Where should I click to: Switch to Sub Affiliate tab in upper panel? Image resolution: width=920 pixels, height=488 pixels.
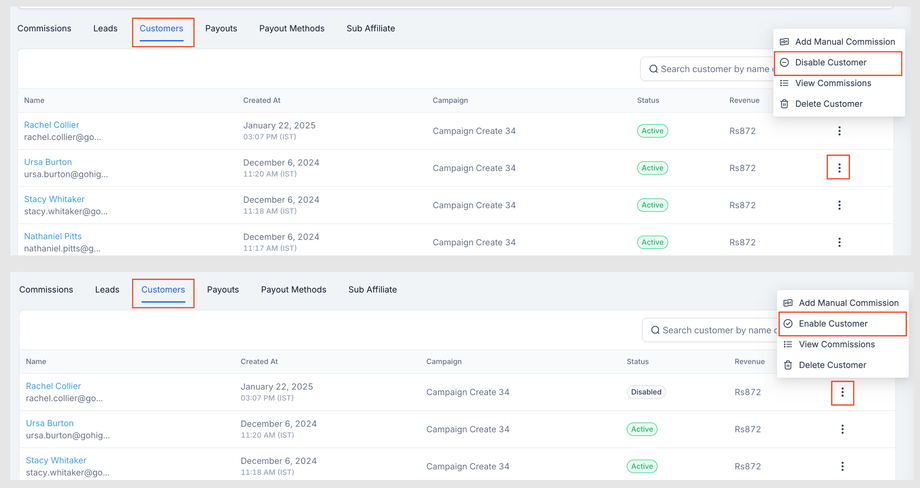[371, 29]
